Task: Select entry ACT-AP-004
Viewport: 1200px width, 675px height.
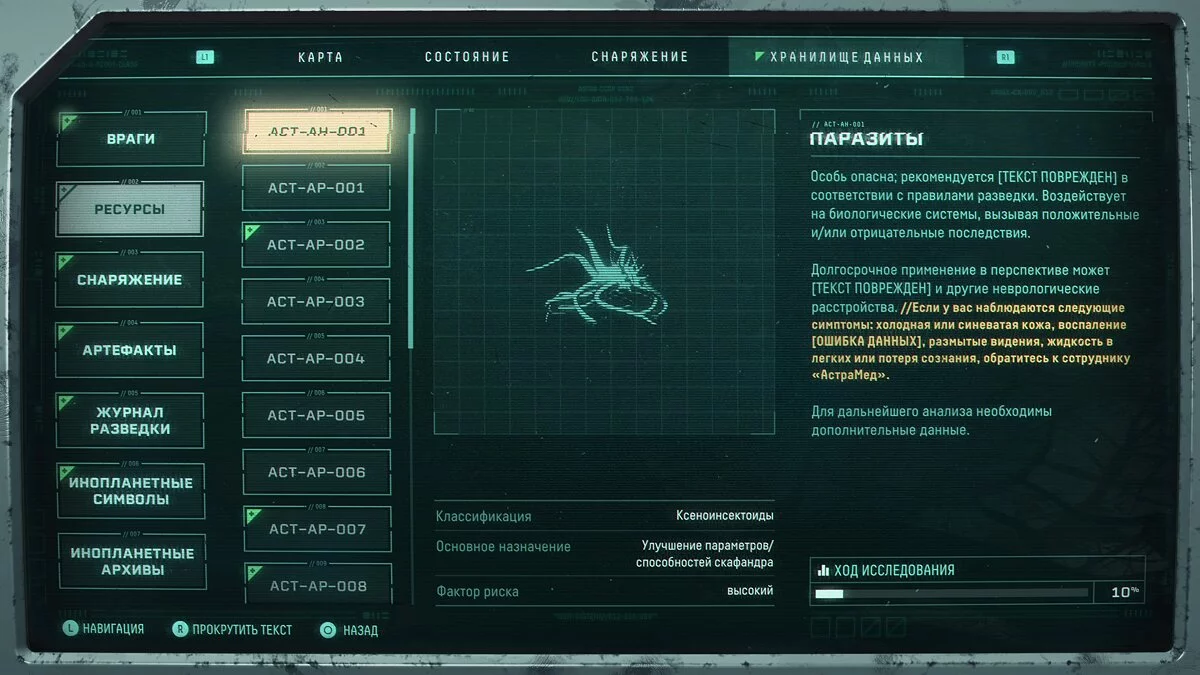Action: click(316, 358)
